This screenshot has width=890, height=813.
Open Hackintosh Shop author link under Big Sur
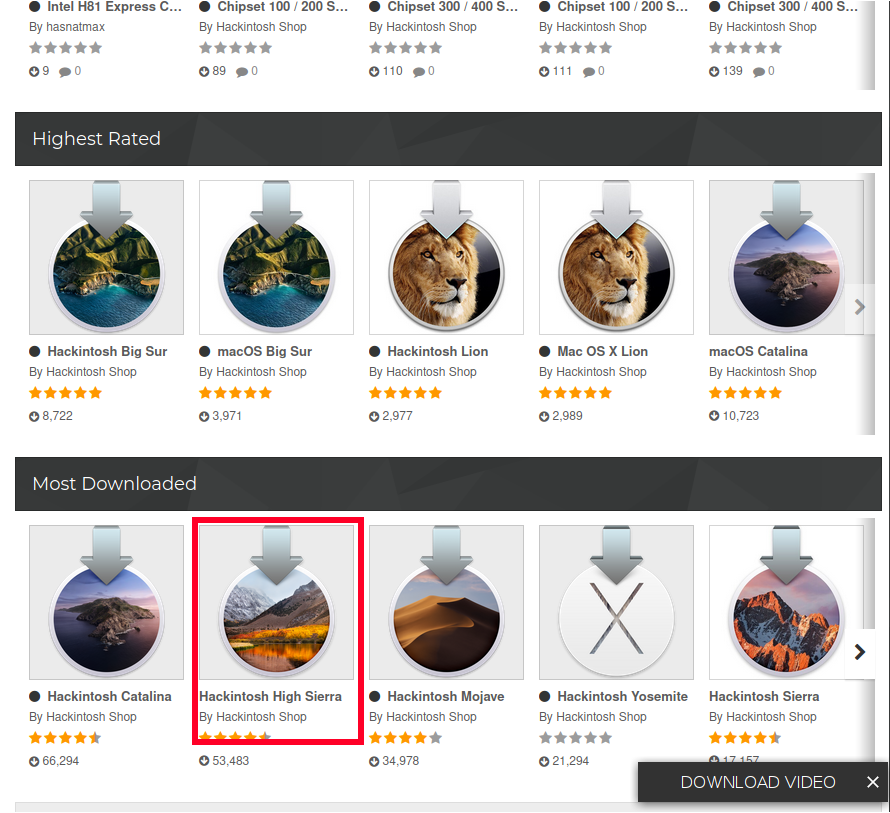click(91, 372)
